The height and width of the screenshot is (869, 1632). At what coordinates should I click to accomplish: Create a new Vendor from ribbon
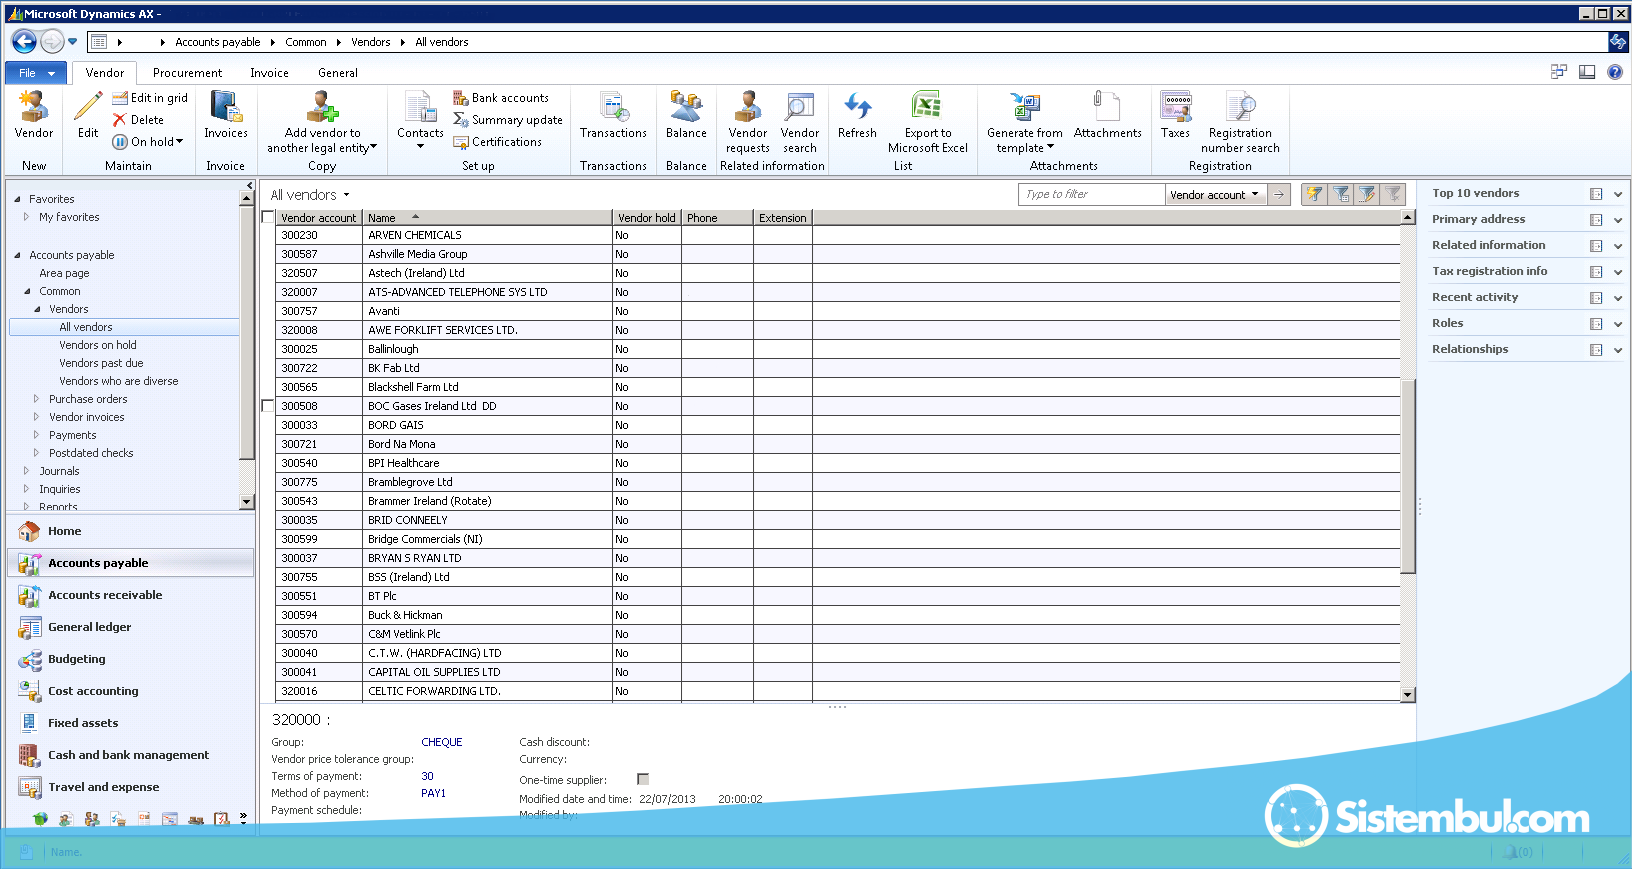33,115
